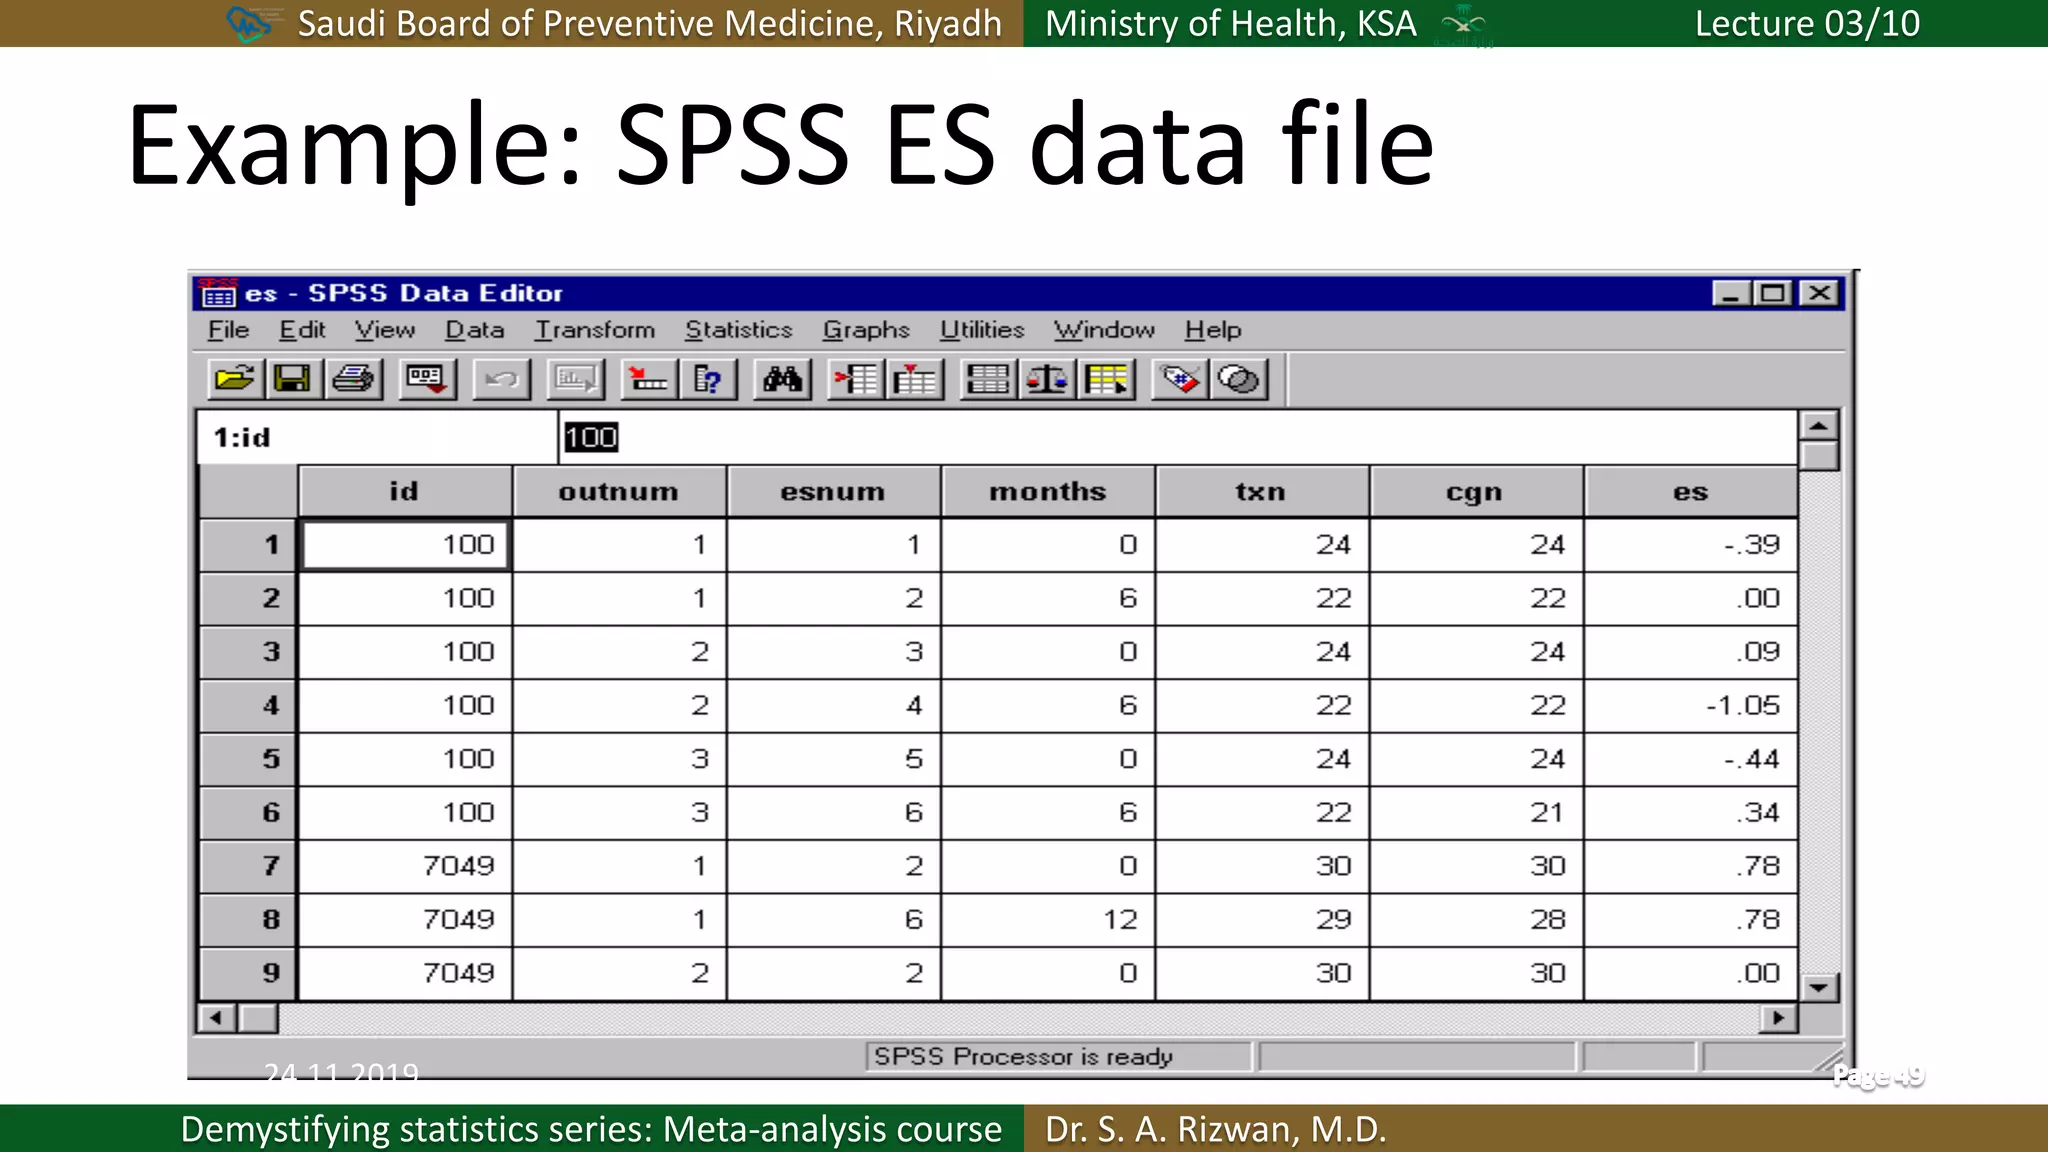Image resolution: width=2048 pixels, height=1152 pixels.
Task: Click the Save File floppy icon
Action: pos(292,380)
